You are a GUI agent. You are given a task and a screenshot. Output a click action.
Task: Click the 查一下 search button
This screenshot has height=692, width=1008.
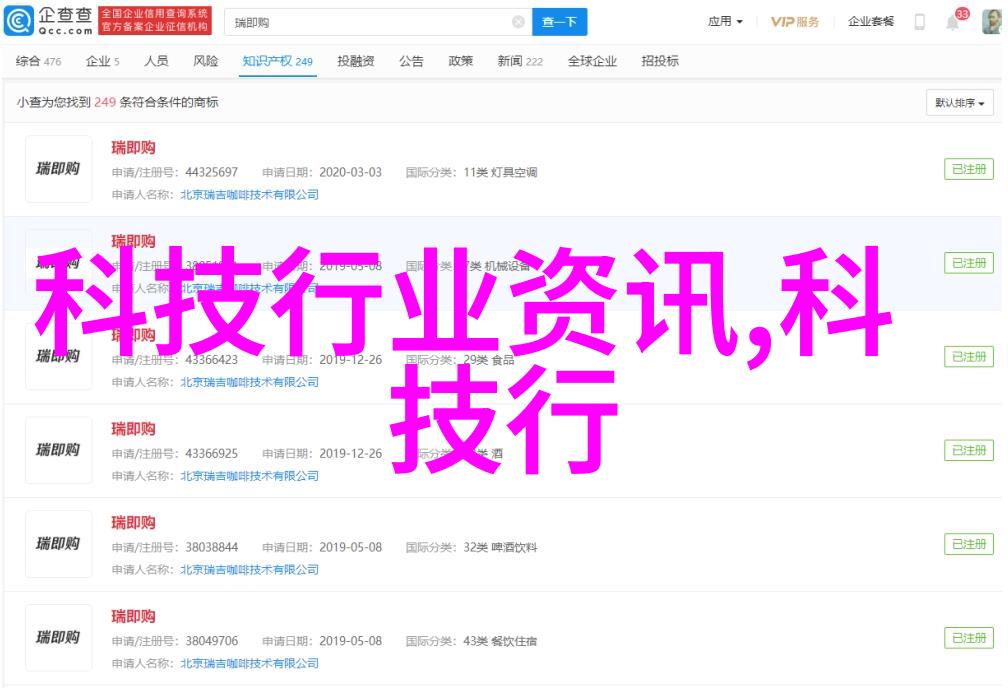pyautogui.click(x=559, y=23)
